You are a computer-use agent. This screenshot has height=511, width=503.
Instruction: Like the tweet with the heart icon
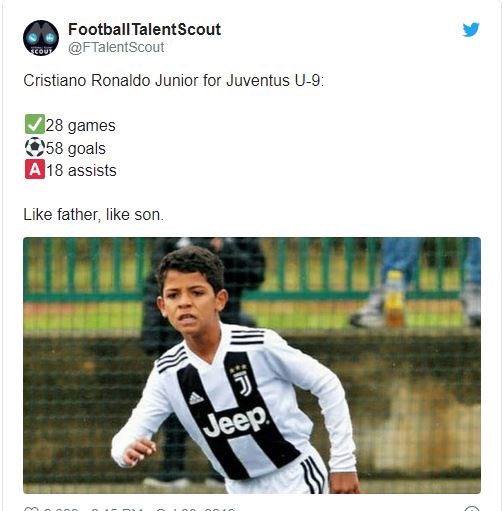[31, 509]
